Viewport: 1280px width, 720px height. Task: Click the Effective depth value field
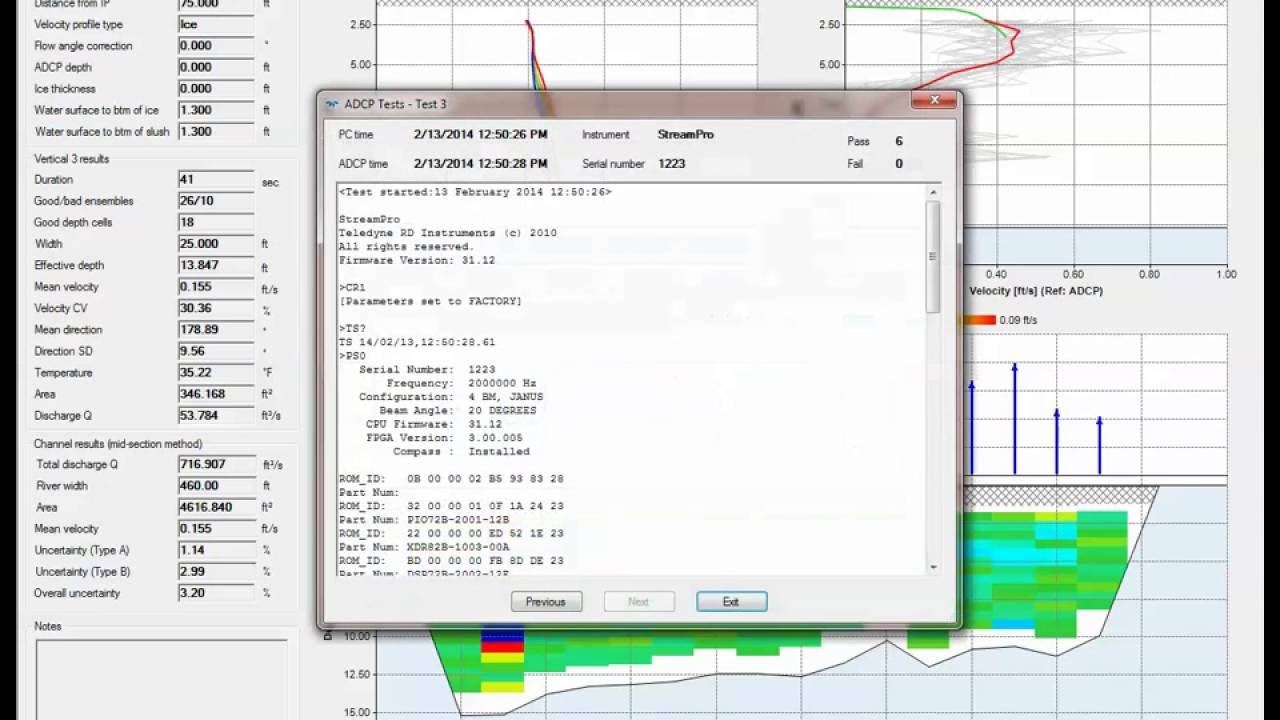click(216, 266)
